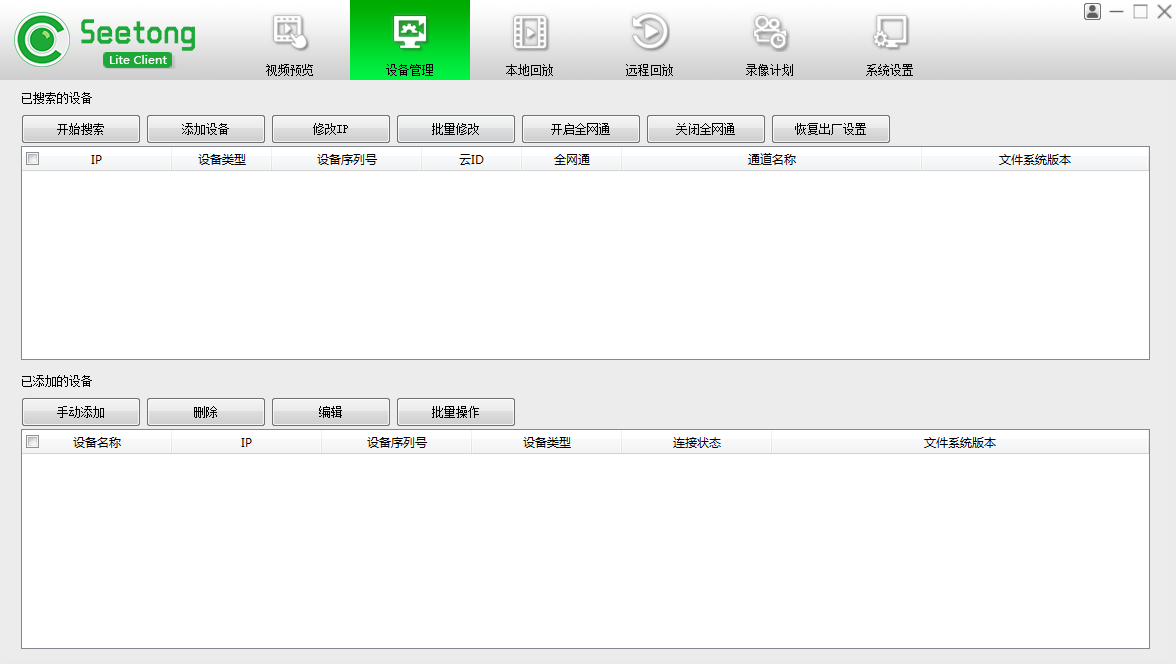Click 恢复出厂设置 factory reset button
The height and width of the screenshot is (664, 1176).
point(830,128)
